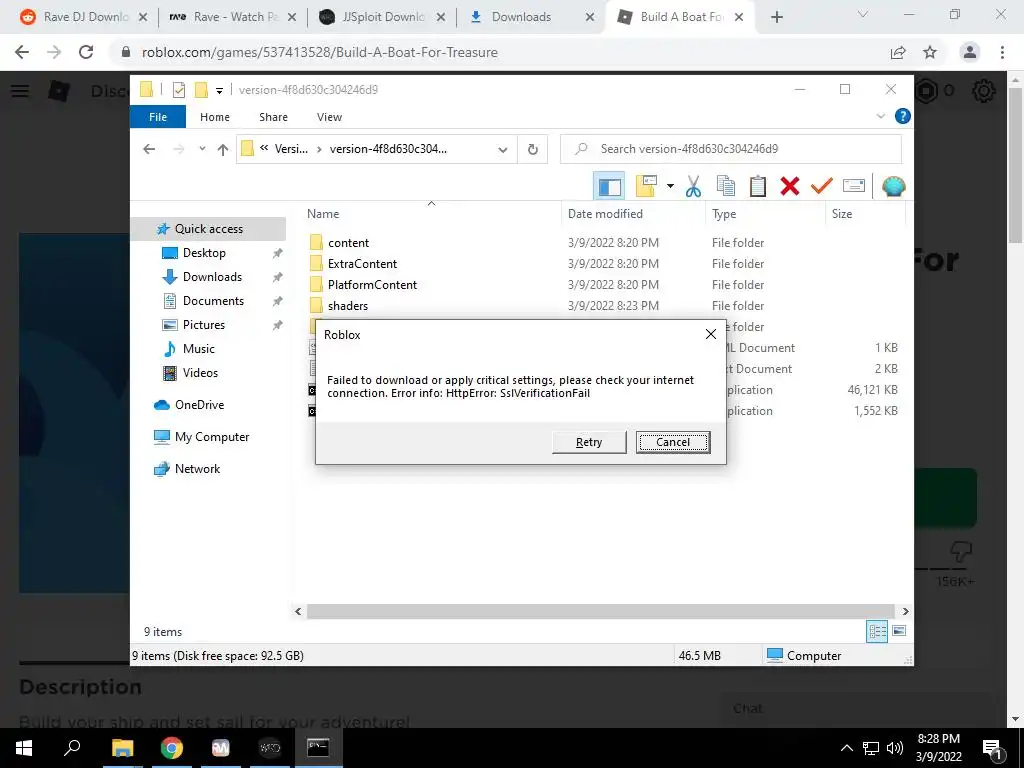
Task: Go up one folder level
Action: (223, 150)
